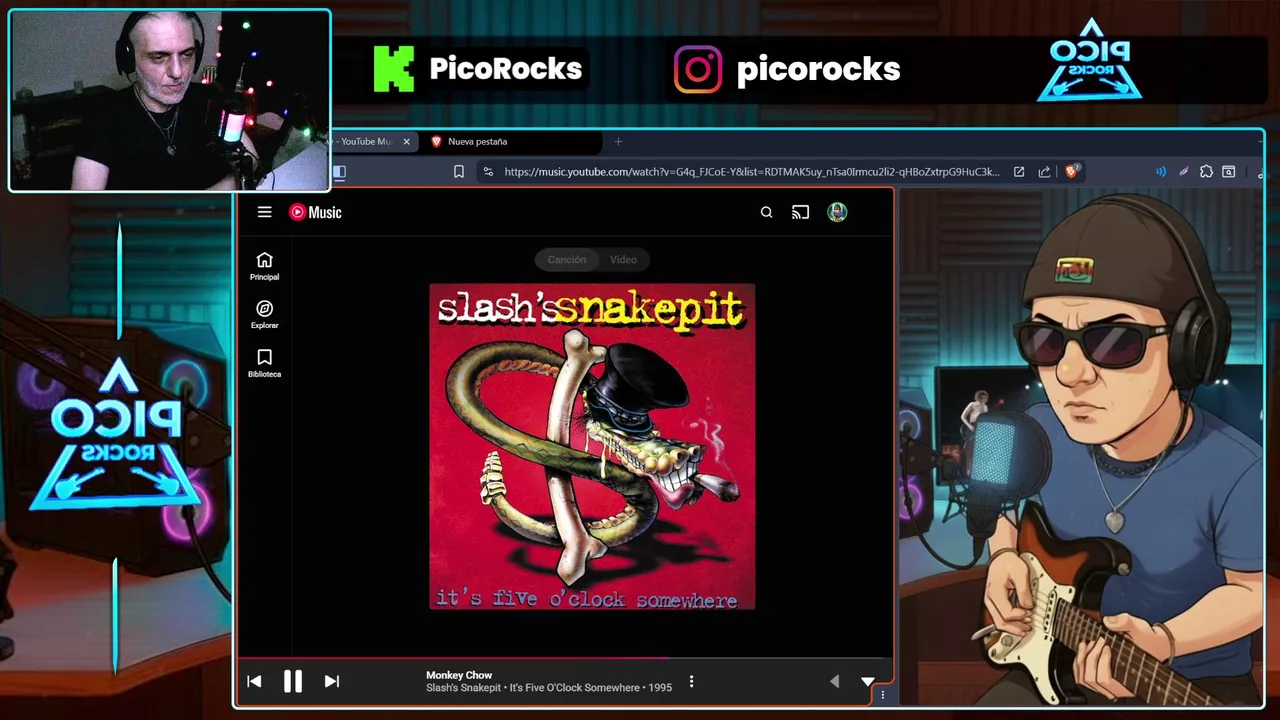This screenshot has height=720, width=1280.
Task: Open the Biblioteca library
Action: coord(264,363)
